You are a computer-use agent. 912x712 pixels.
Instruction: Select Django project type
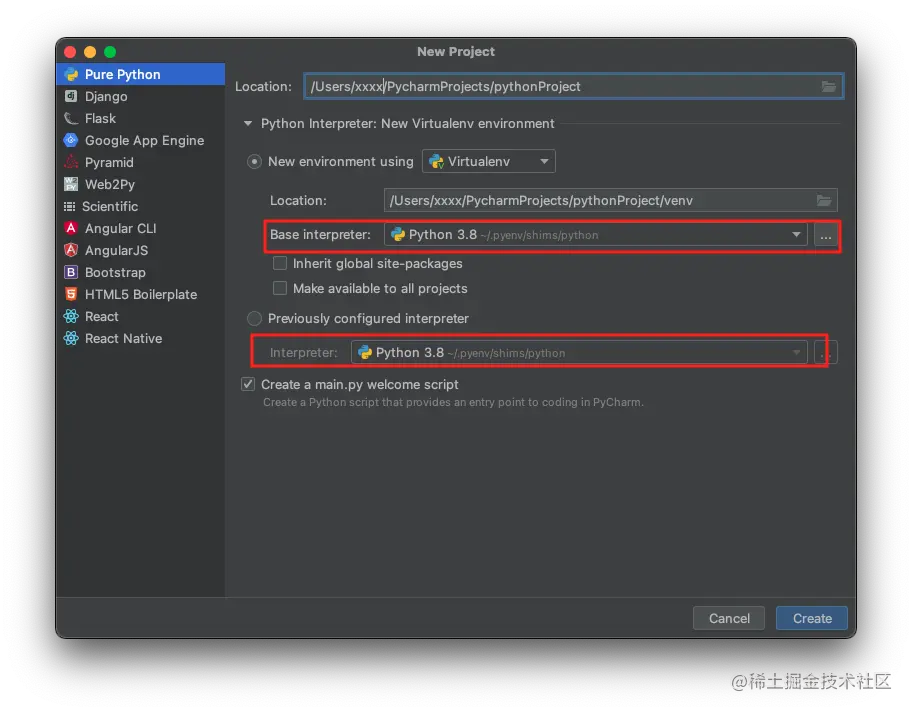[141, 97]
